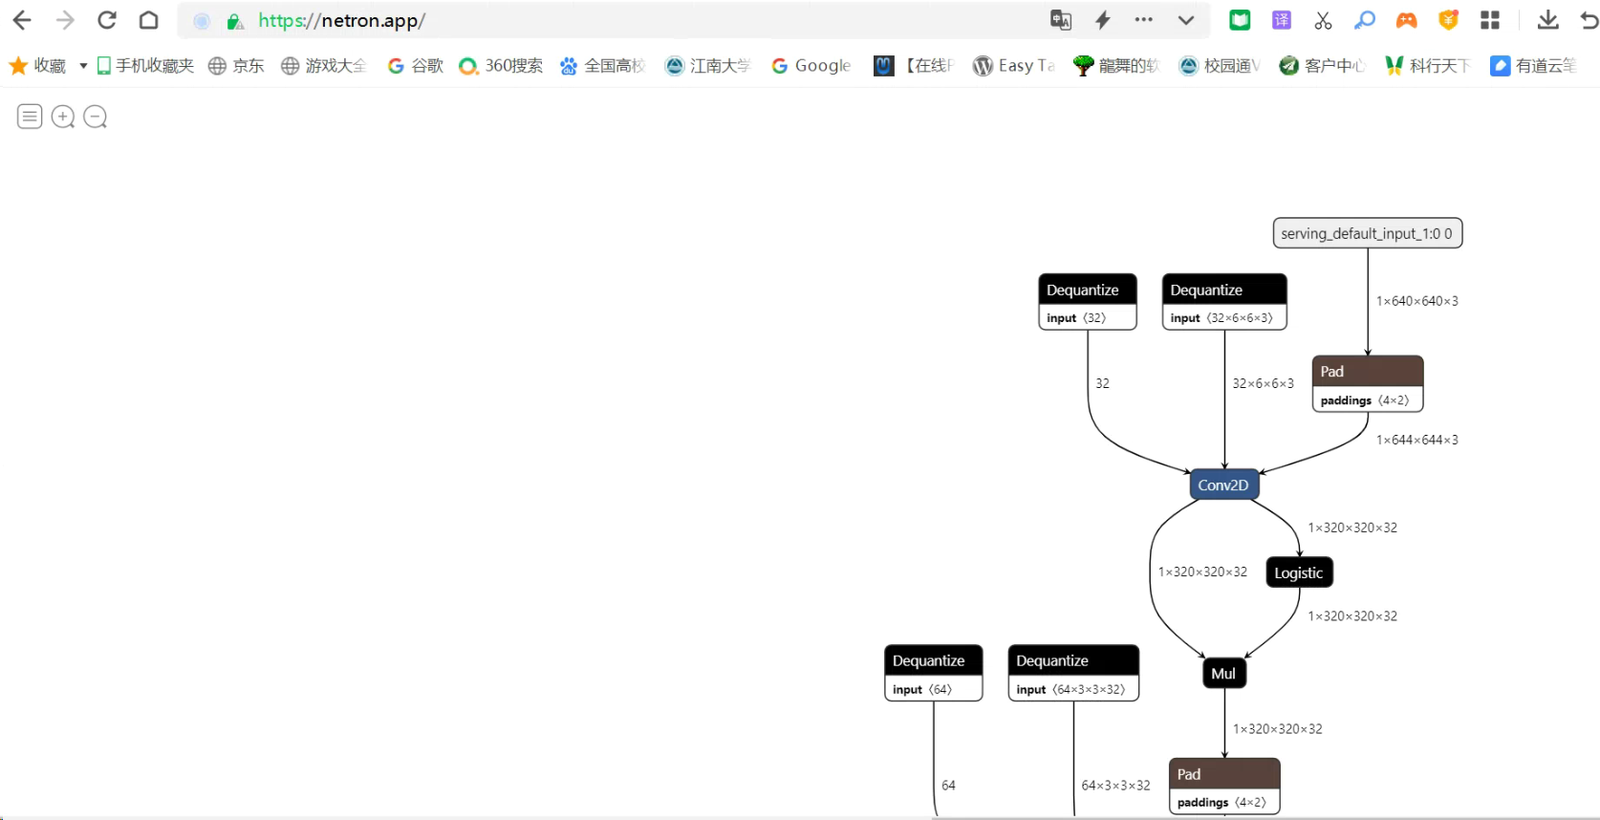Open the game controller extension

tap(1407, 20)
